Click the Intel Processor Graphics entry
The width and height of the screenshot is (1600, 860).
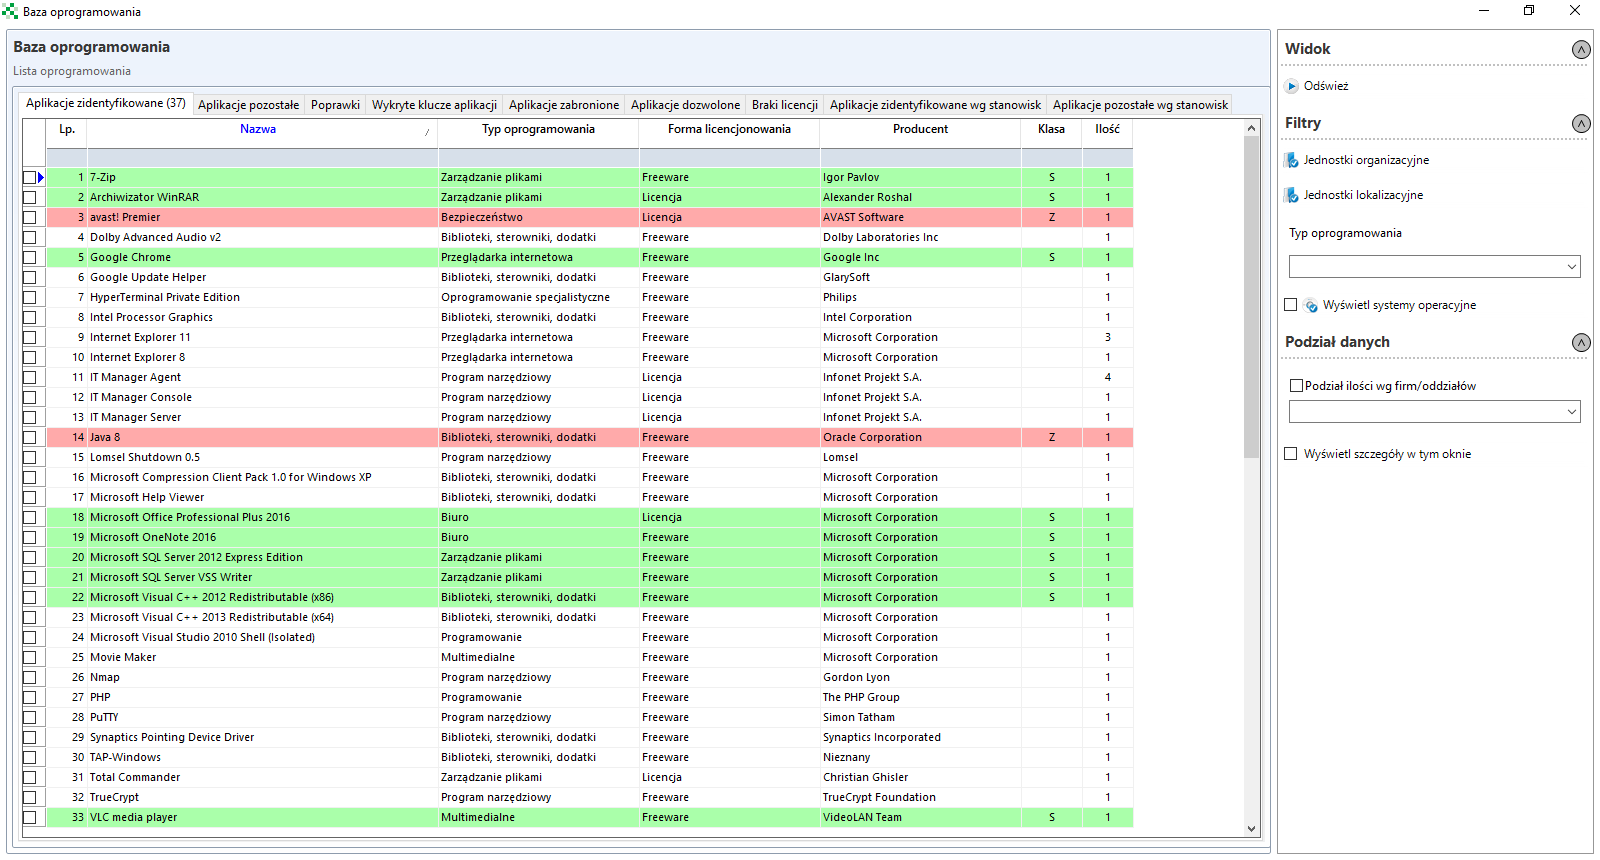(151, 317)
